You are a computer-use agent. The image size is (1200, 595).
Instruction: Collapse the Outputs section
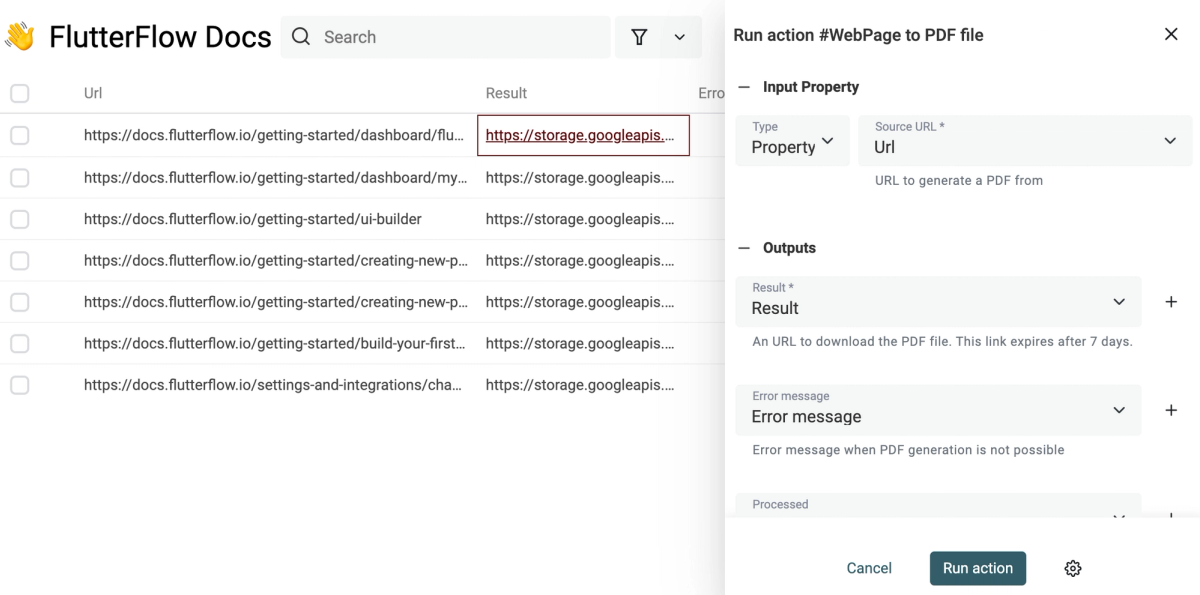pyautogui.click(x=744, y=248)
